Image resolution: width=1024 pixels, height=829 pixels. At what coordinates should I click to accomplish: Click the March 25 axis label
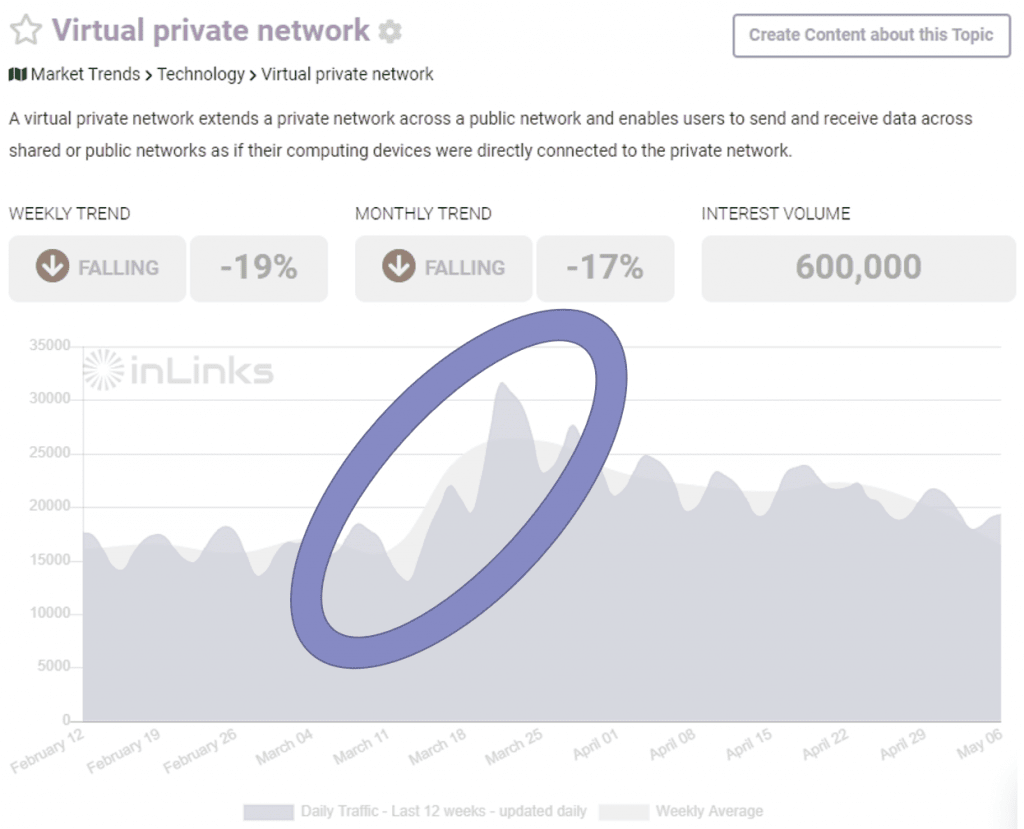pos(514,747)
